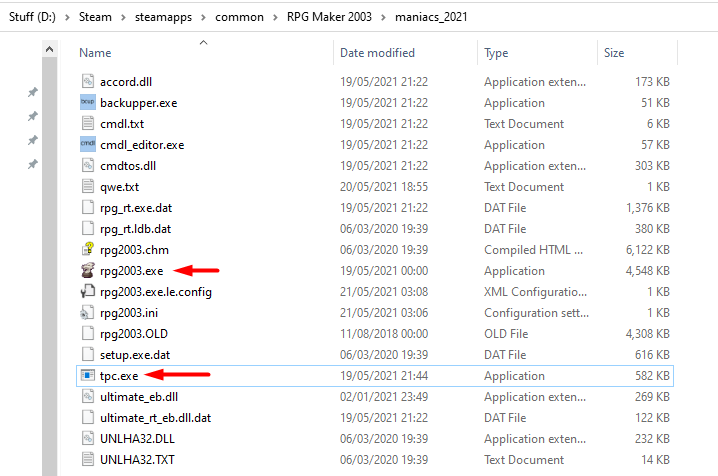718x476 pixels.
Task: Select the ultimate_rt_eb.dll.dat file name
Action: coord(156,418)
